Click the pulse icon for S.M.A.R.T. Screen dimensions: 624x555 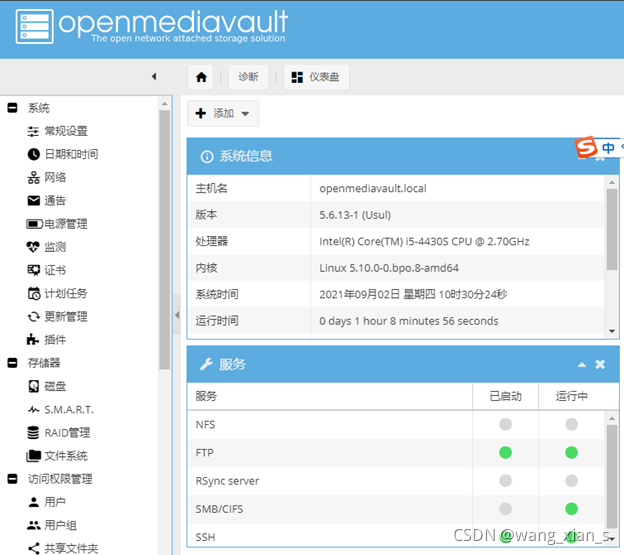(x=34, y=409)
